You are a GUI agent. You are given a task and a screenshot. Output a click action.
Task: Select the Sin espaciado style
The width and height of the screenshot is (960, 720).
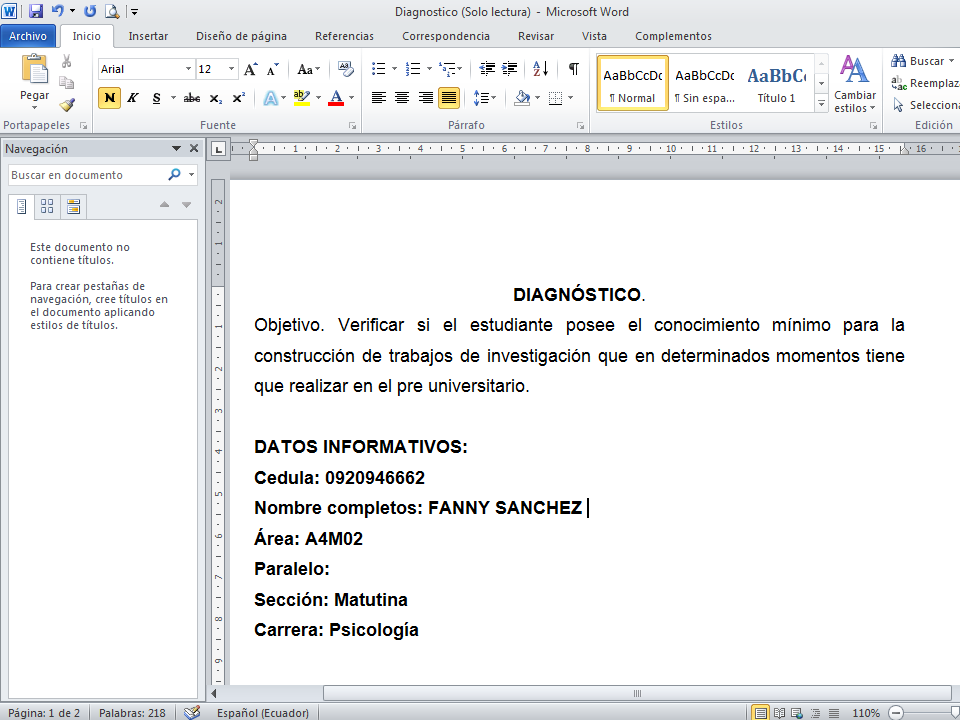pyautogui.click(x=705, y=83)
